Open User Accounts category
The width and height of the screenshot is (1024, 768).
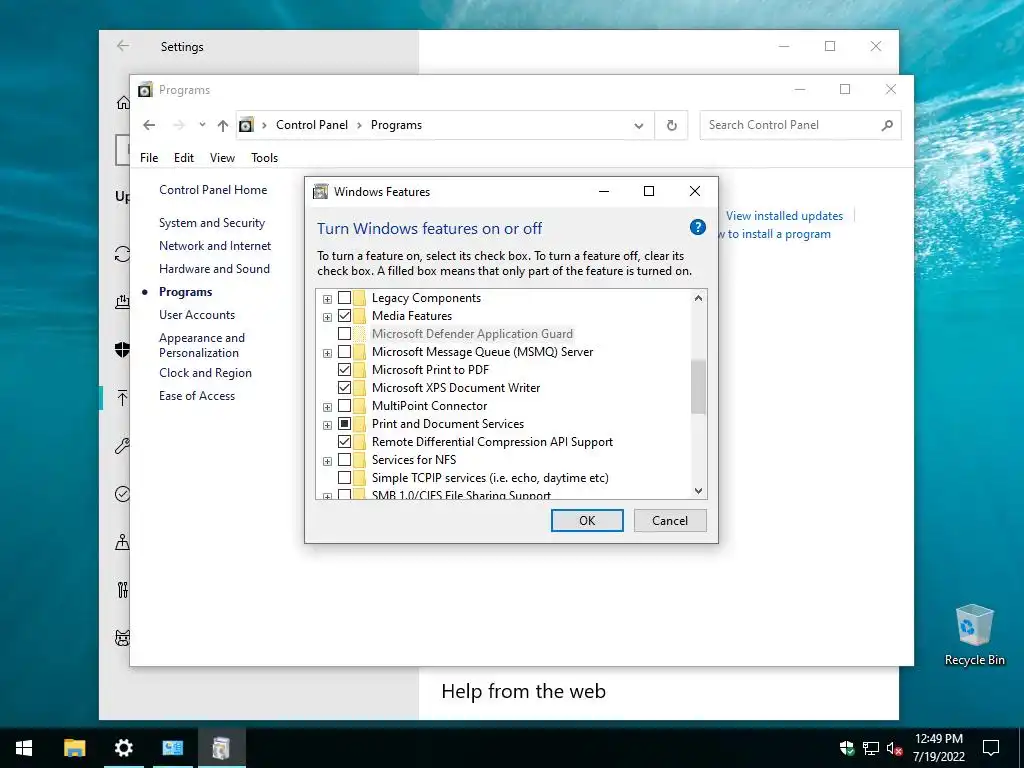click(x=197, y=315)
